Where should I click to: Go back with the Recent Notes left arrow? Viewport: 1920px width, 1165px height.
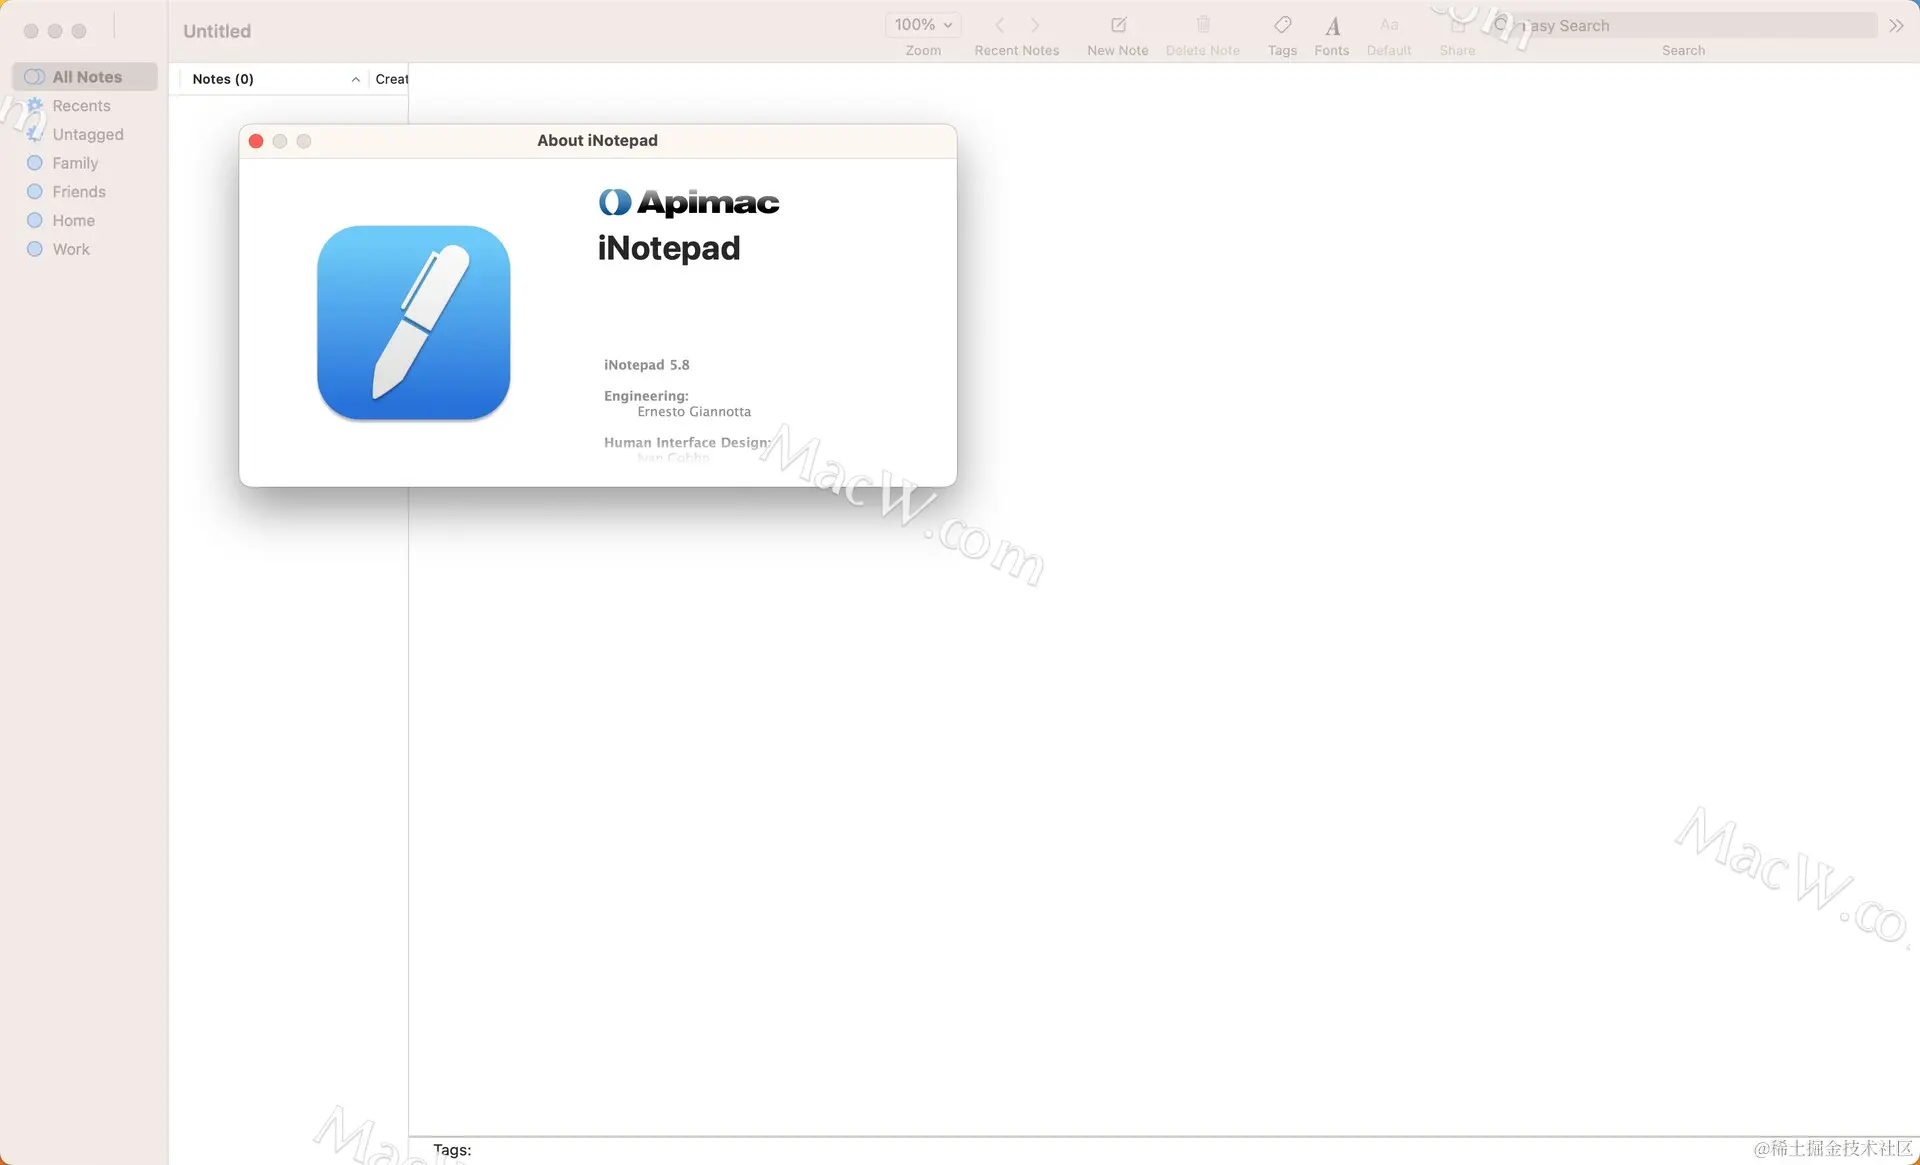999,26
